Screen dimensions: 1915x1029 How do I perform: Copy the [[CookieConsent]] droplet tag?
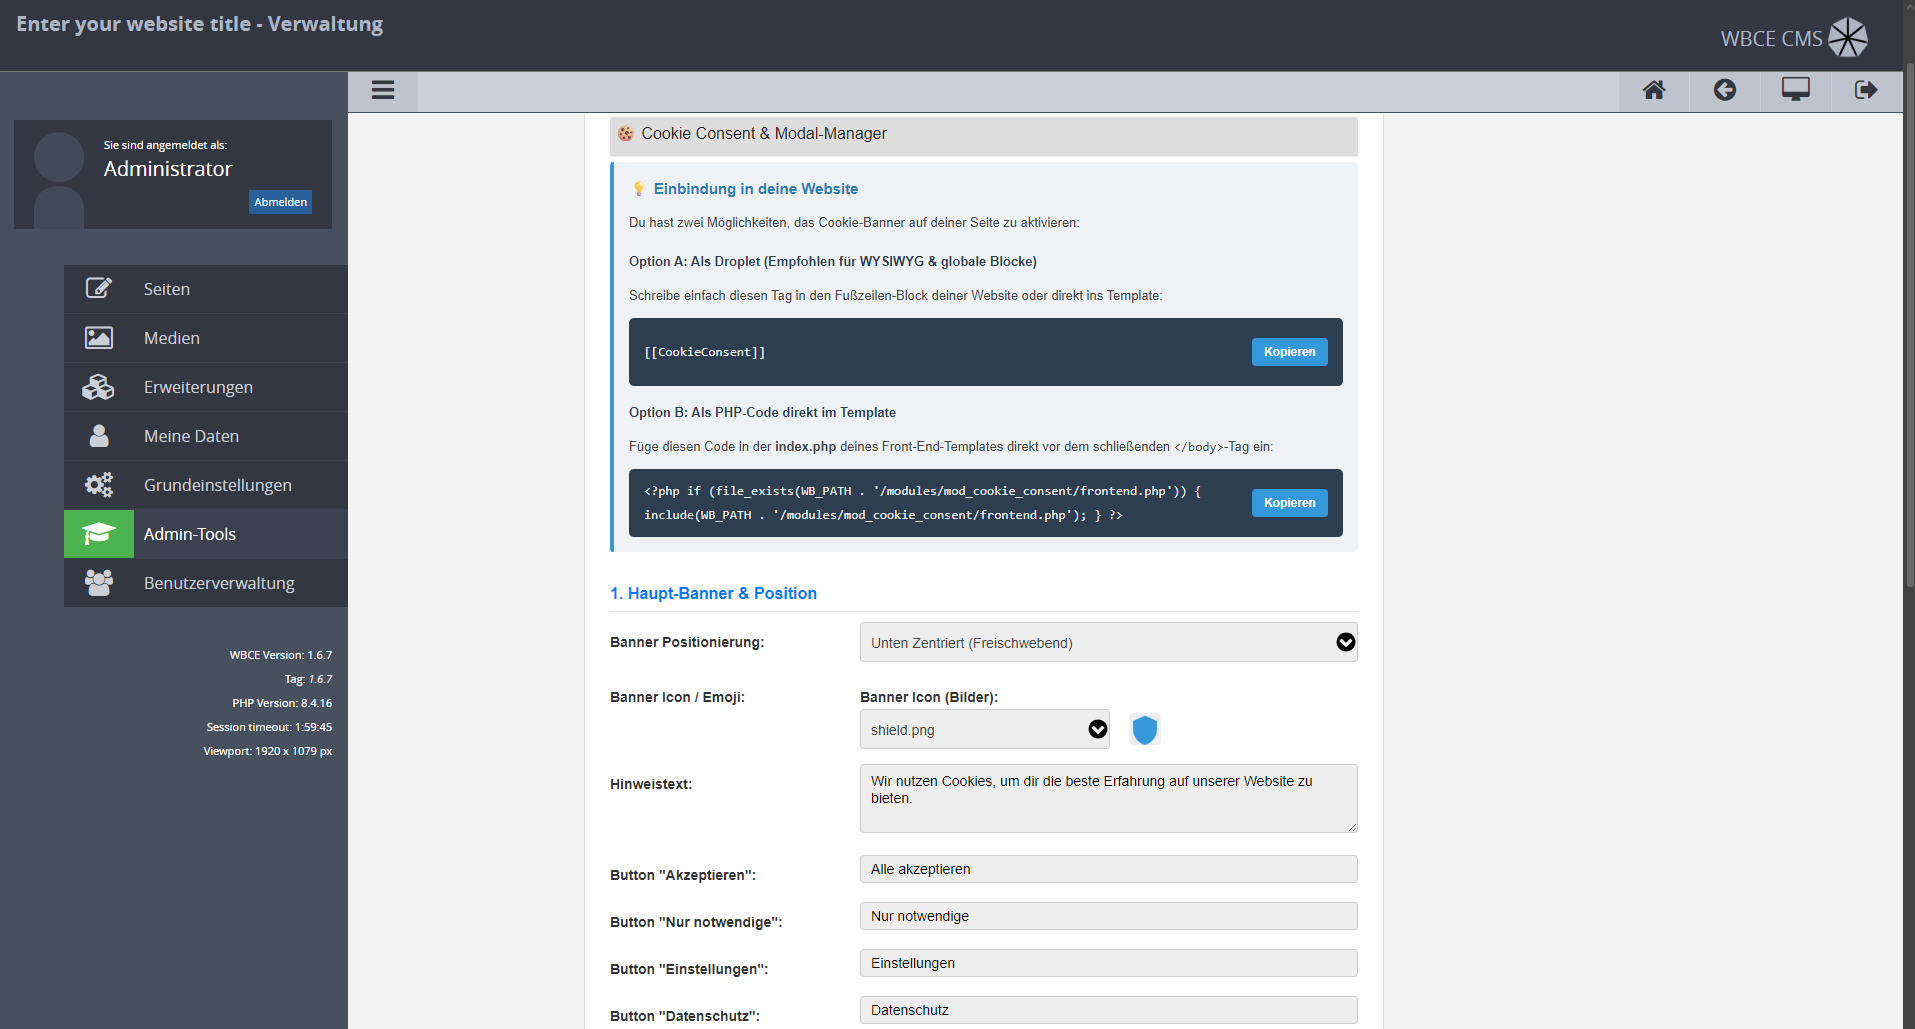(x=1289, y=352)
